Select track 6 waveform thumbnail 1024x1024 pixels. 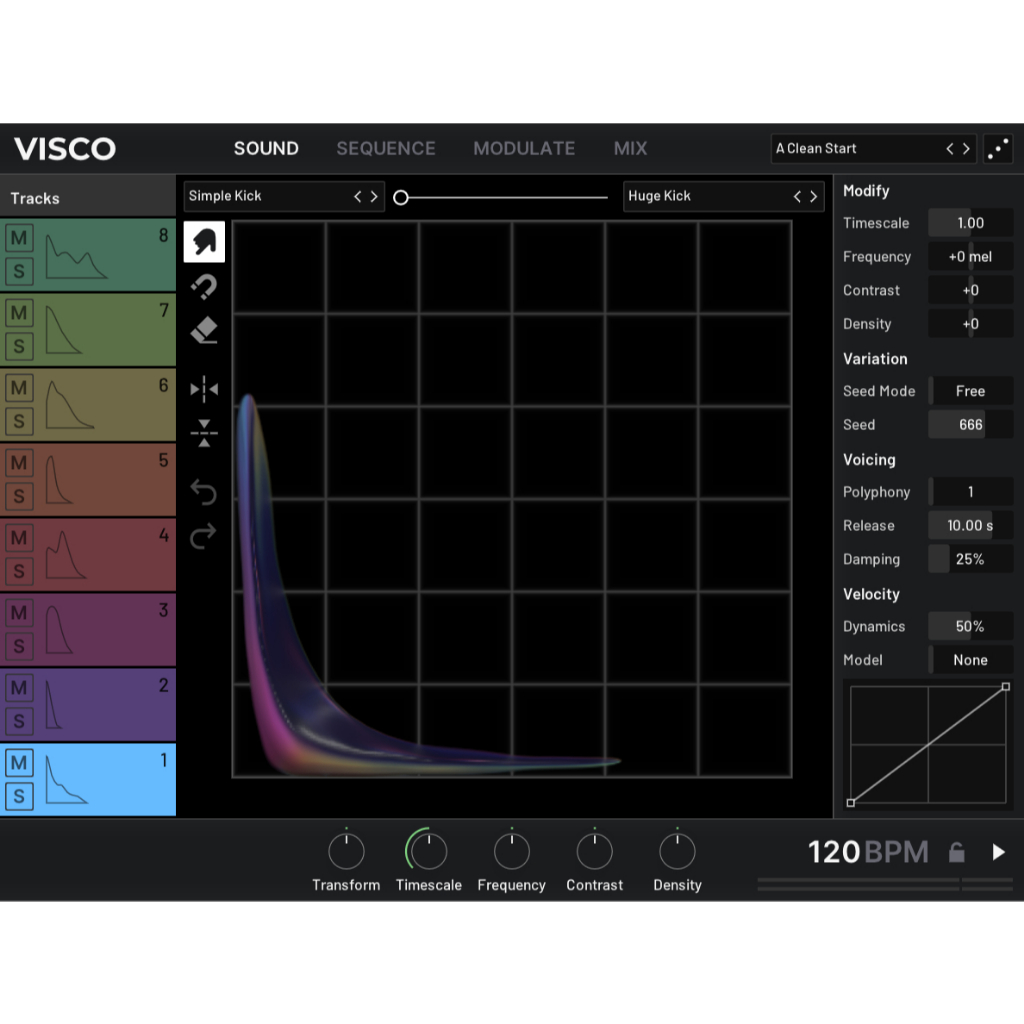pyautogui.click(x=69, y=406)
